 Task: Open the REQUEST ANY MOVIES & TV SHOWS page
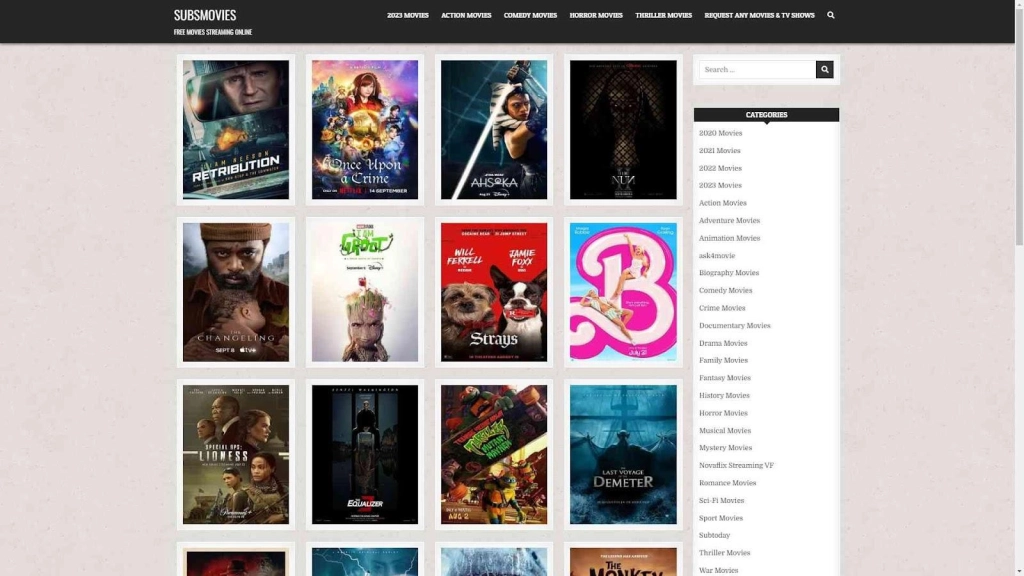[759, 15]
